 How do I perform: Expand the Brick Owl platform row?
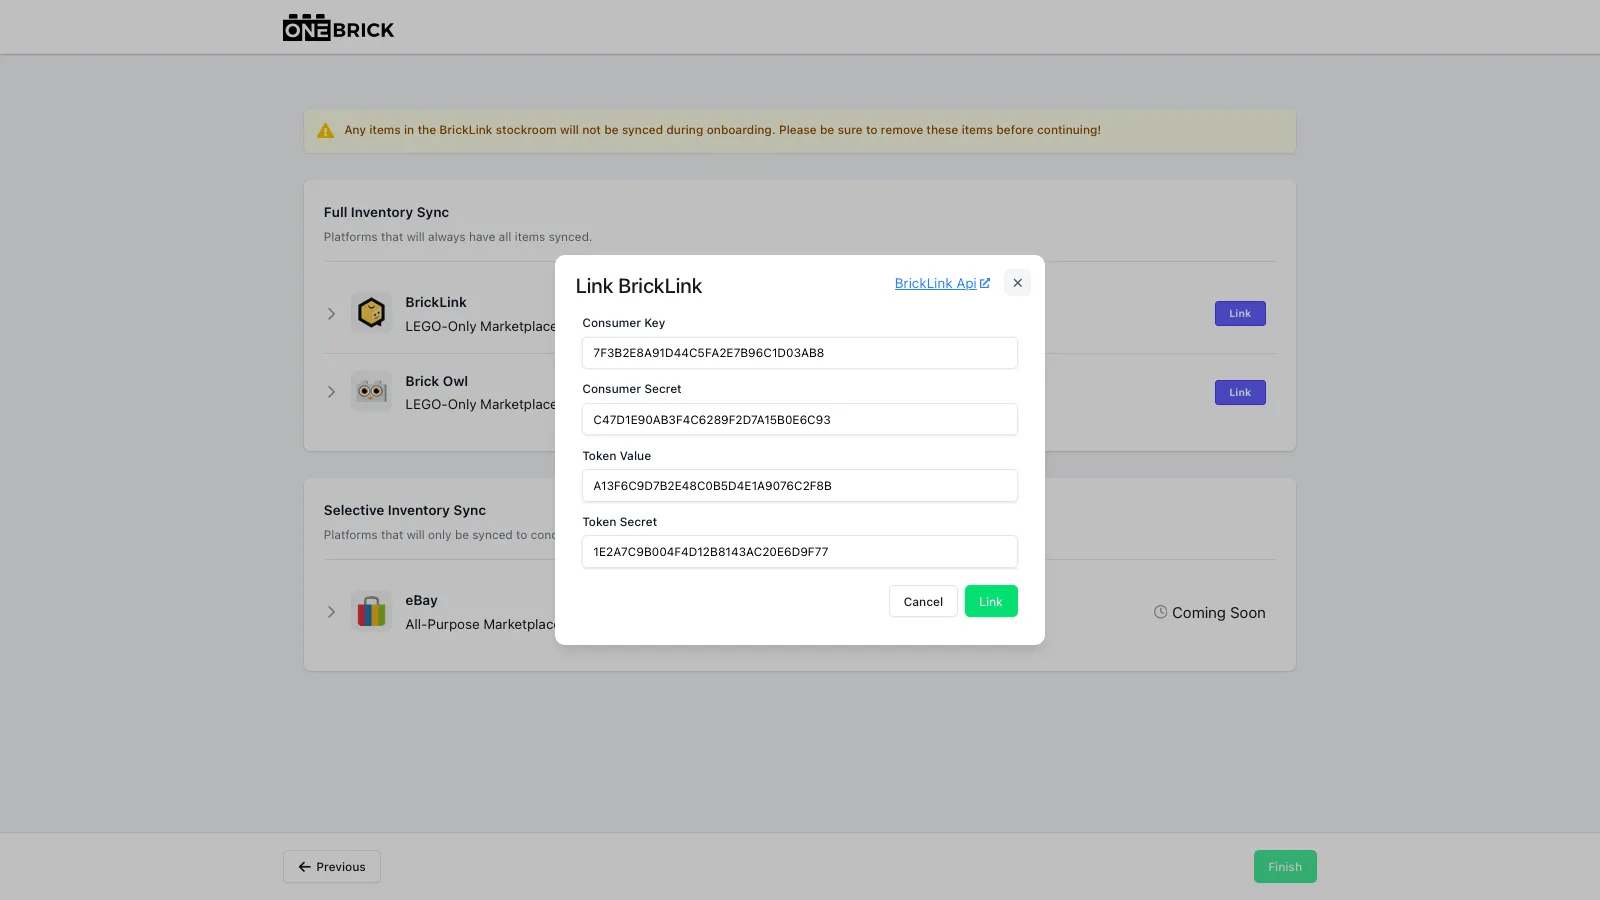331,392
